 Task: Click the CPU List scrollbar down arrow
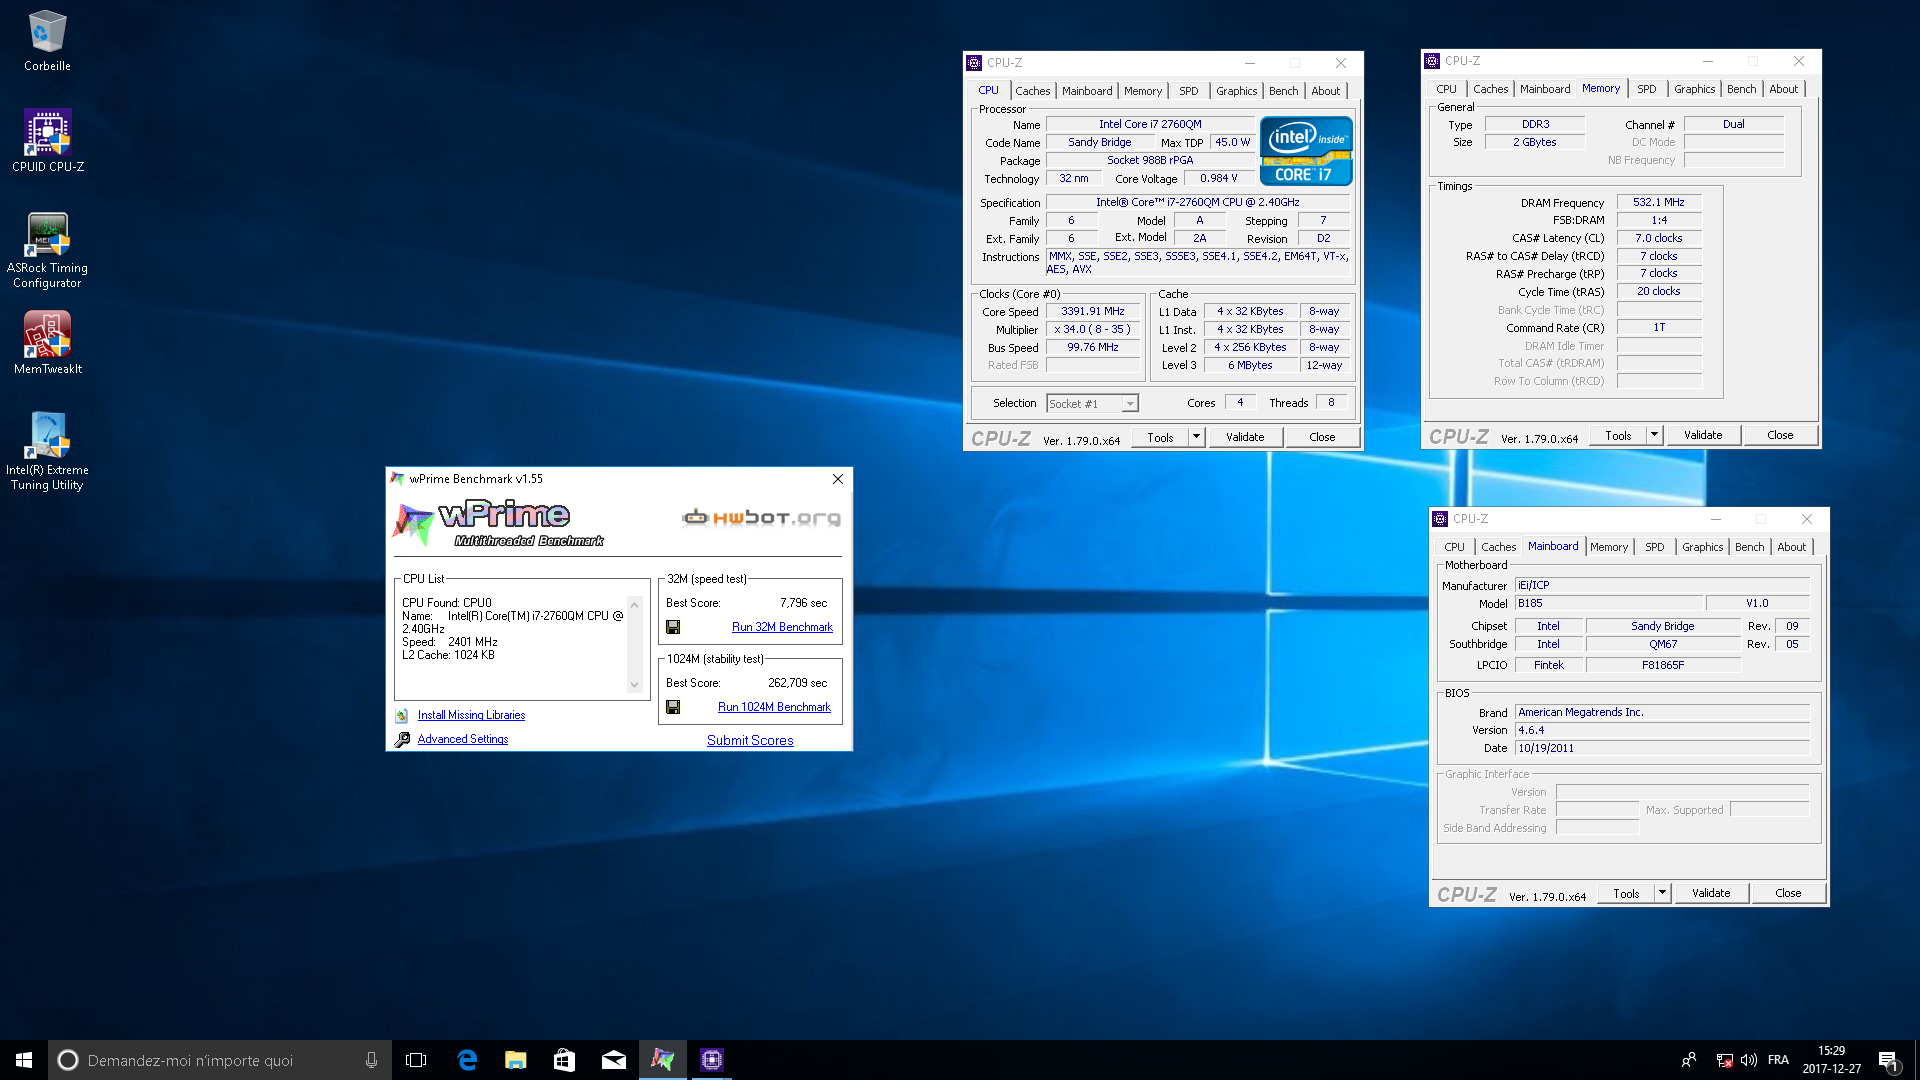(634, 685)
